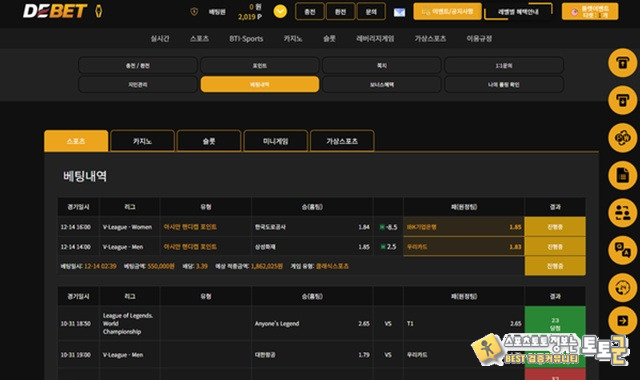Click the 충전 deposit button in the header

pyautogui.click(x=310, y=11)
